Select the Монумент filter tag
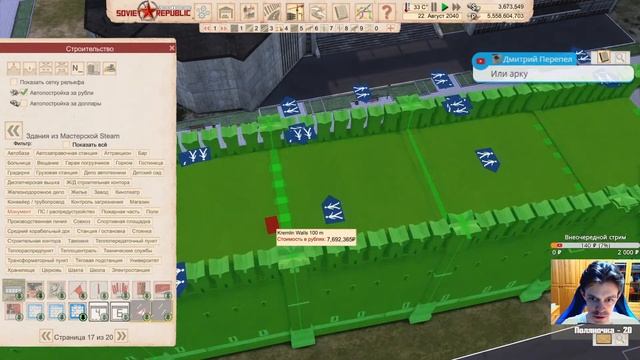 tap(19, 211)
